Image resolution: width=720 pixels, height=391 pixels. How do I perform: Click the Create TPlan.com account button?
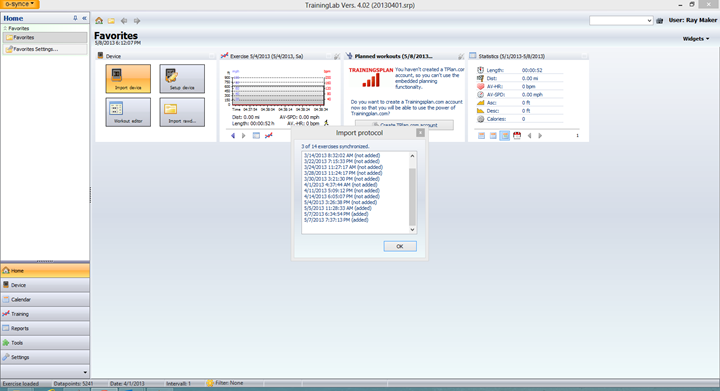coord(404,124)
